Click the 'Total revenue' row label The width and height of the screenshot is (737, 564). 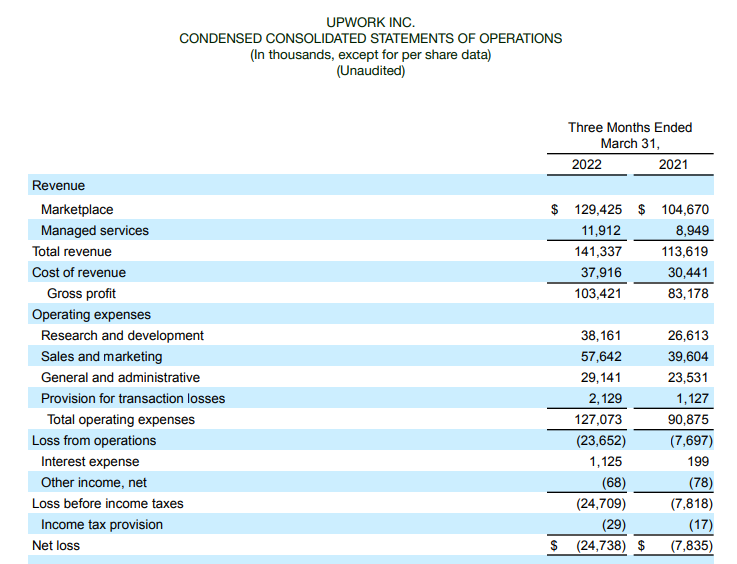72,251
